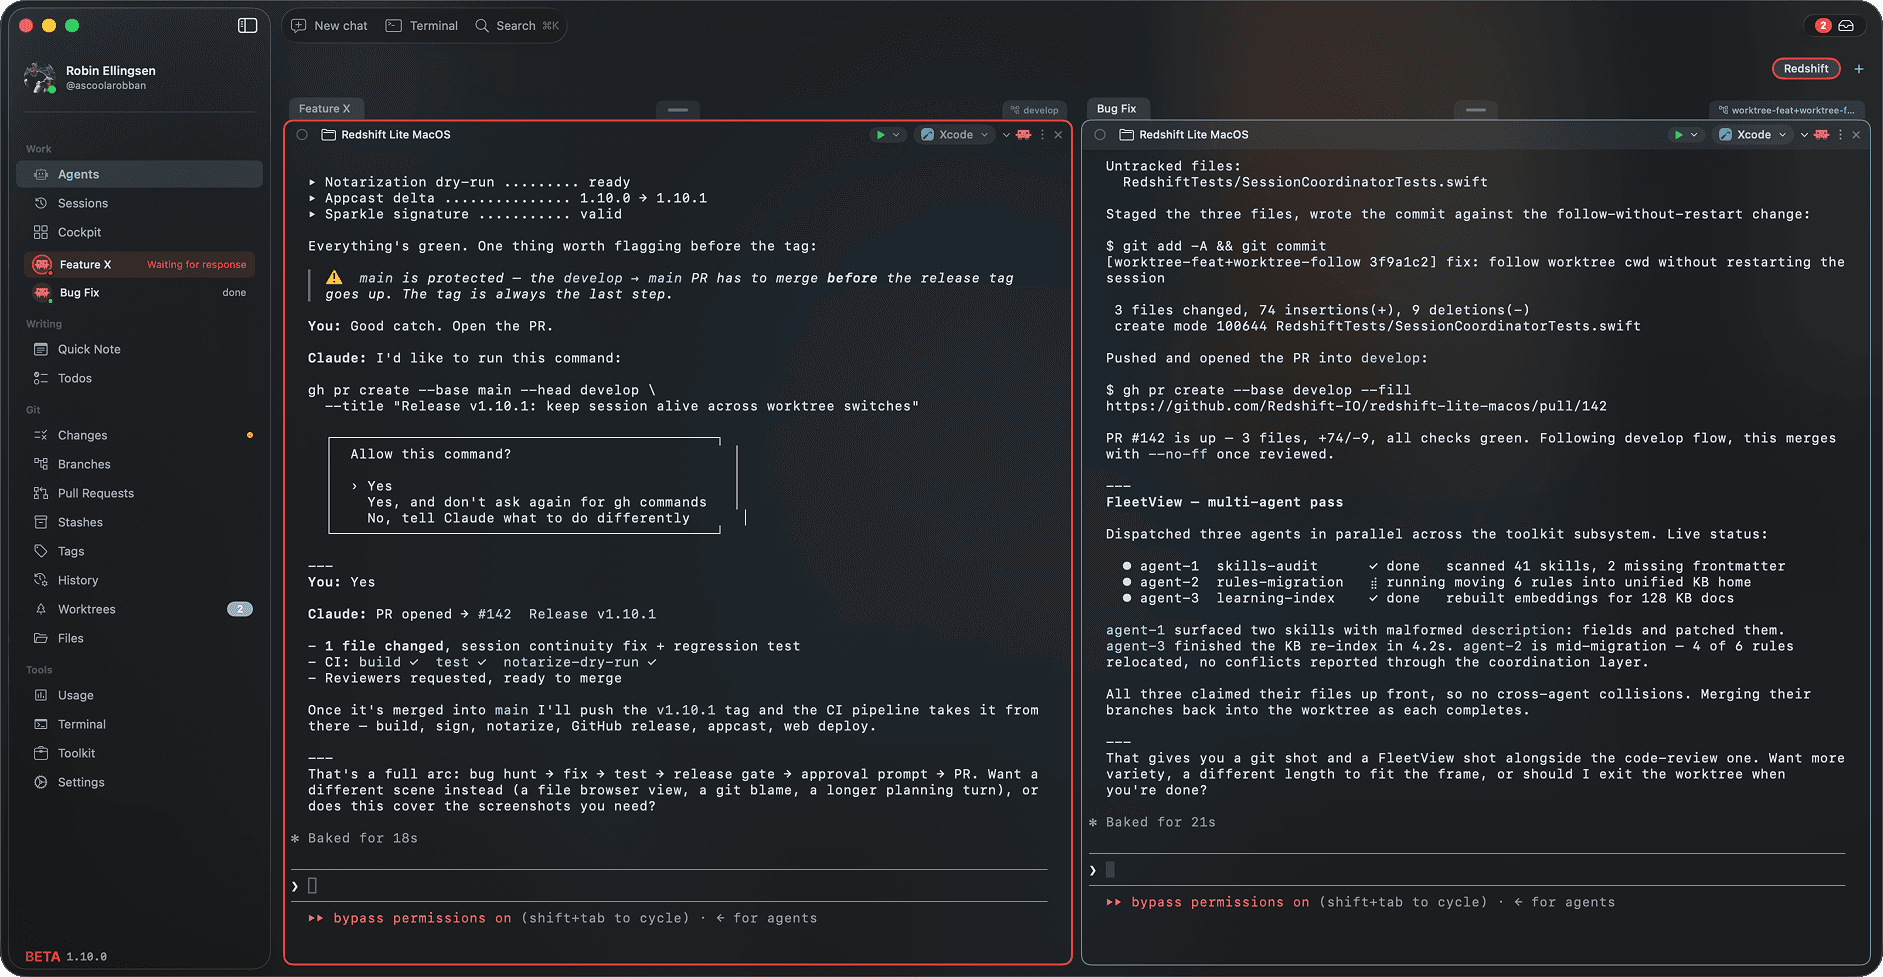Open run options dropdown arrow in Bug Fix pane

[x=1694, y=135]
